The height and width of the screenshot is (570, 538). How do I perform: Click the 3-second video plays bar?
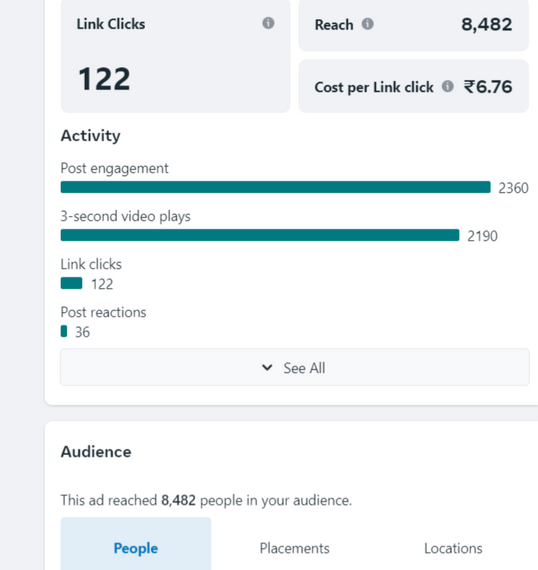pos(260,235)
